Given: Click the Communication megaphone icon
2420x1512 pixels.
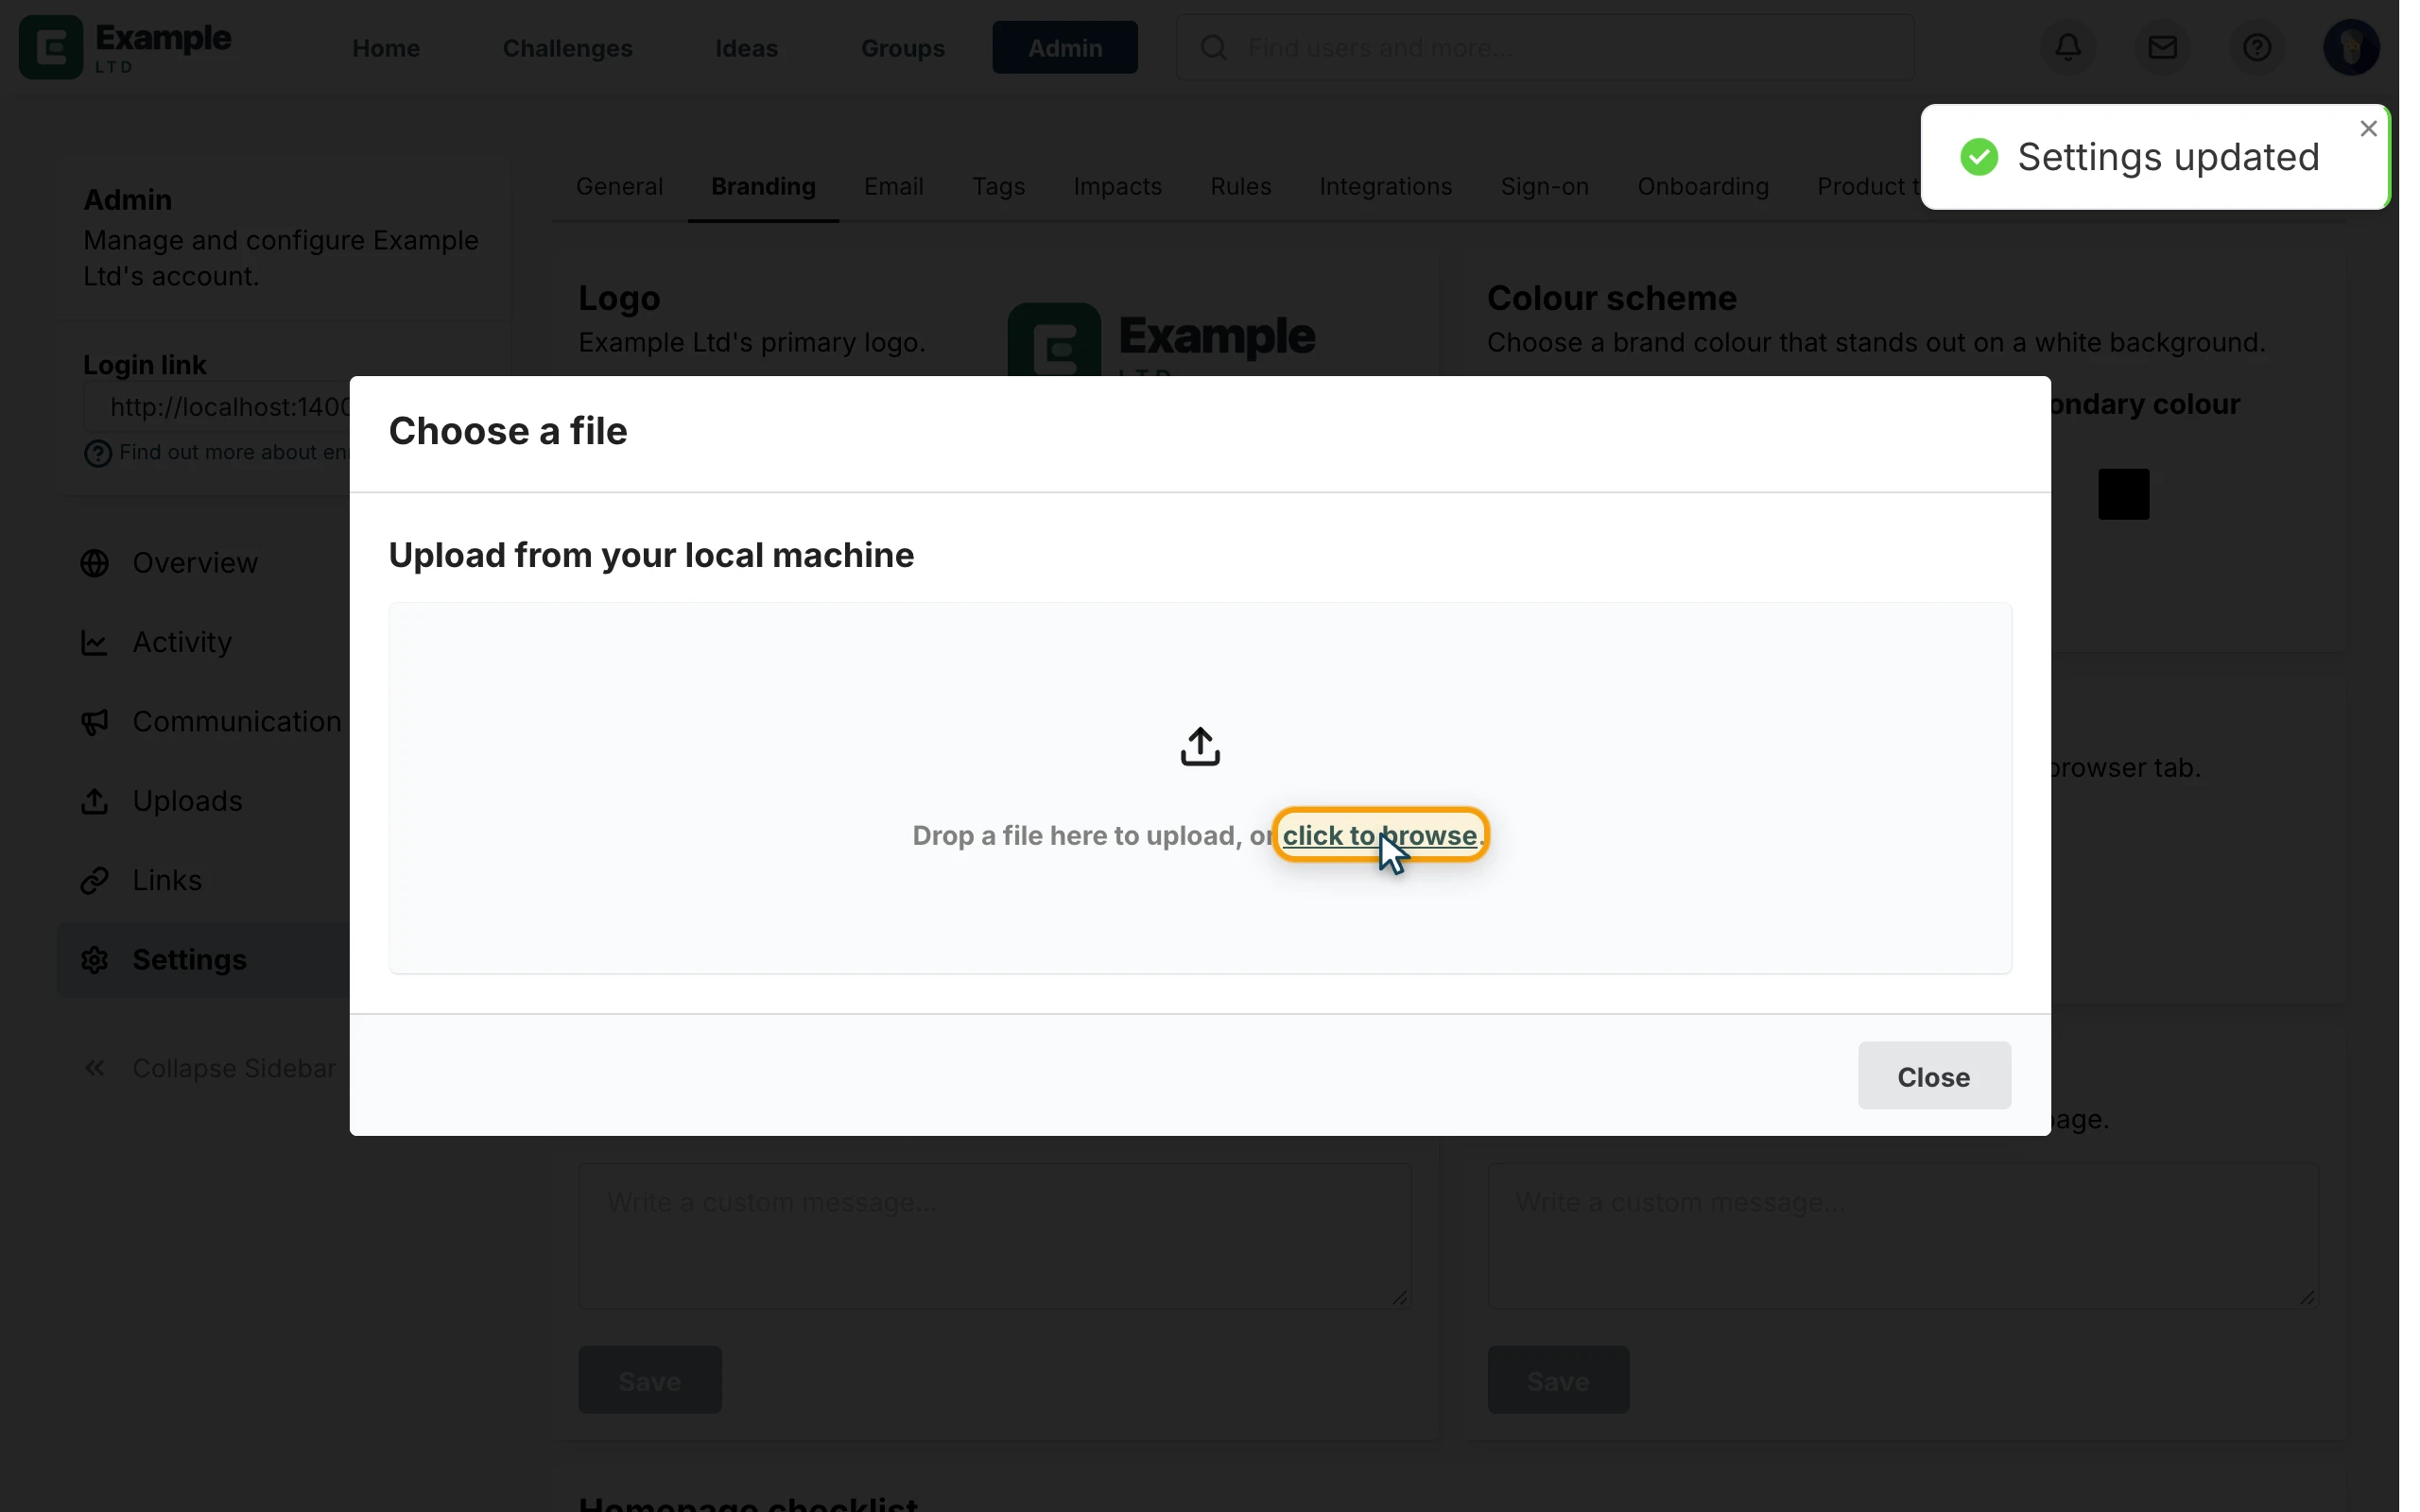Looking at the screenshot, I should tap(95, 721).
